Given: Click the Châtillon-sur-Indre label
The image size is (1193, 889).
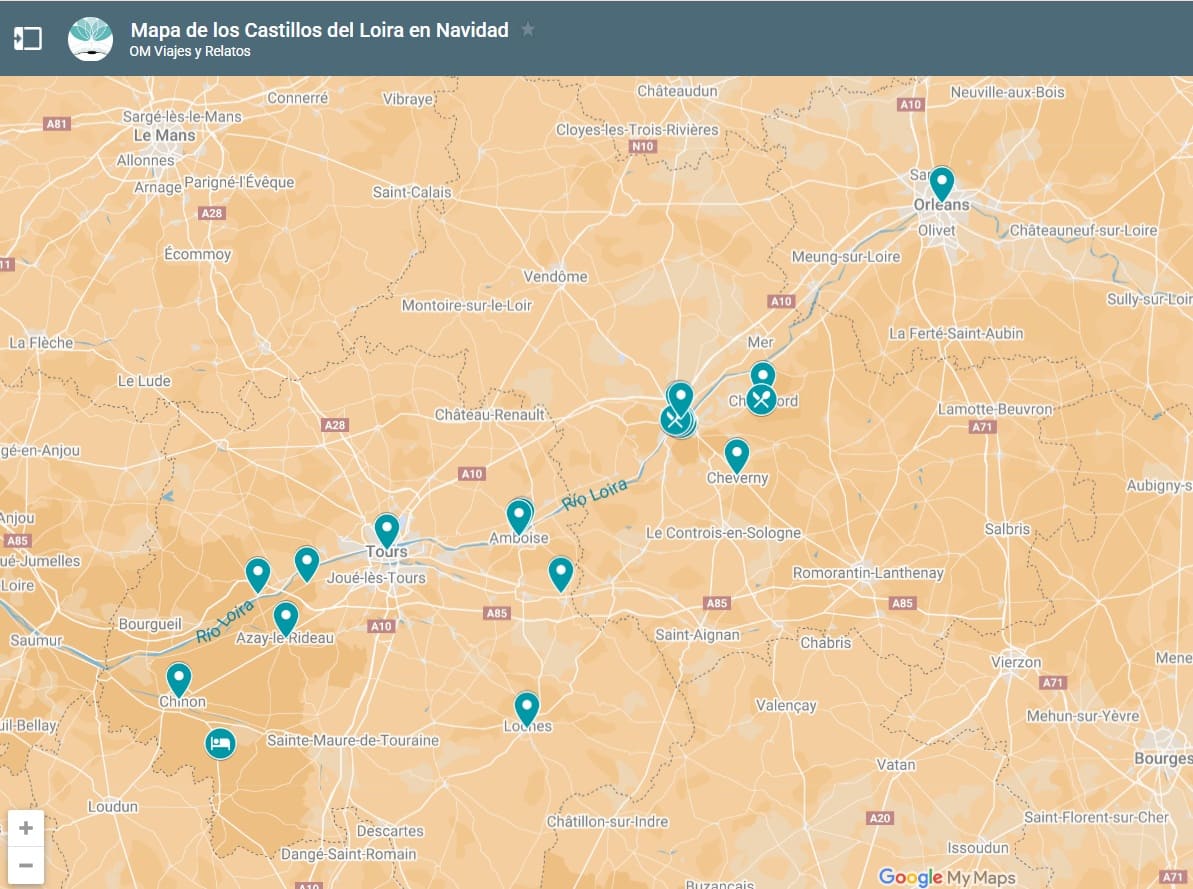Looking at the screenshot, I should [x=607, y=821].
